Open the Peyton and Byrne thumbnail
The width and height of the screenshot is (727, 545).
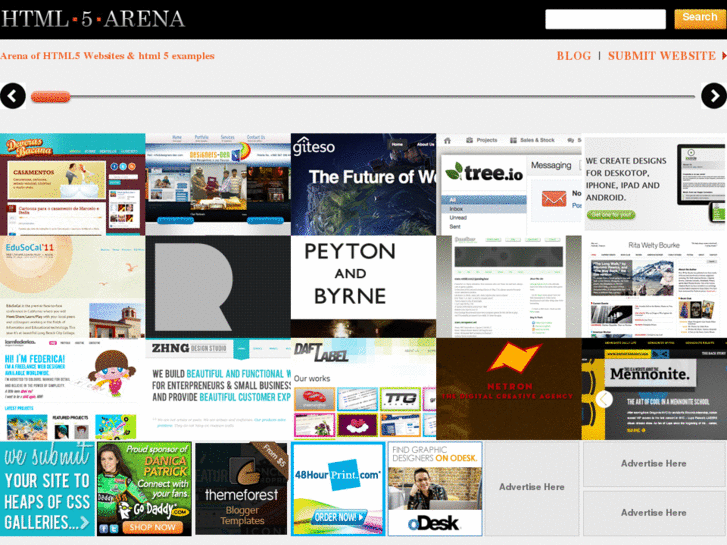point(364,287)
